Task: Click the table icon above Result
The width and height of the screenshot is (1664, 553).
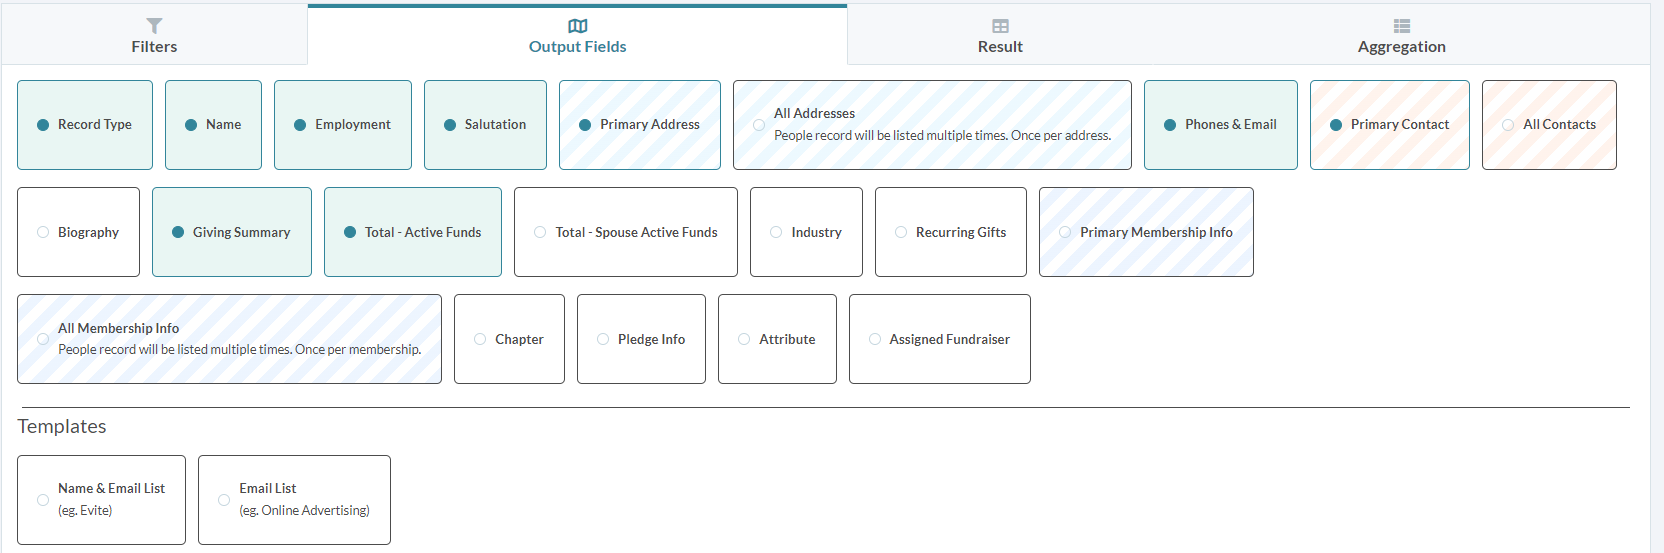Action: 1000,26
